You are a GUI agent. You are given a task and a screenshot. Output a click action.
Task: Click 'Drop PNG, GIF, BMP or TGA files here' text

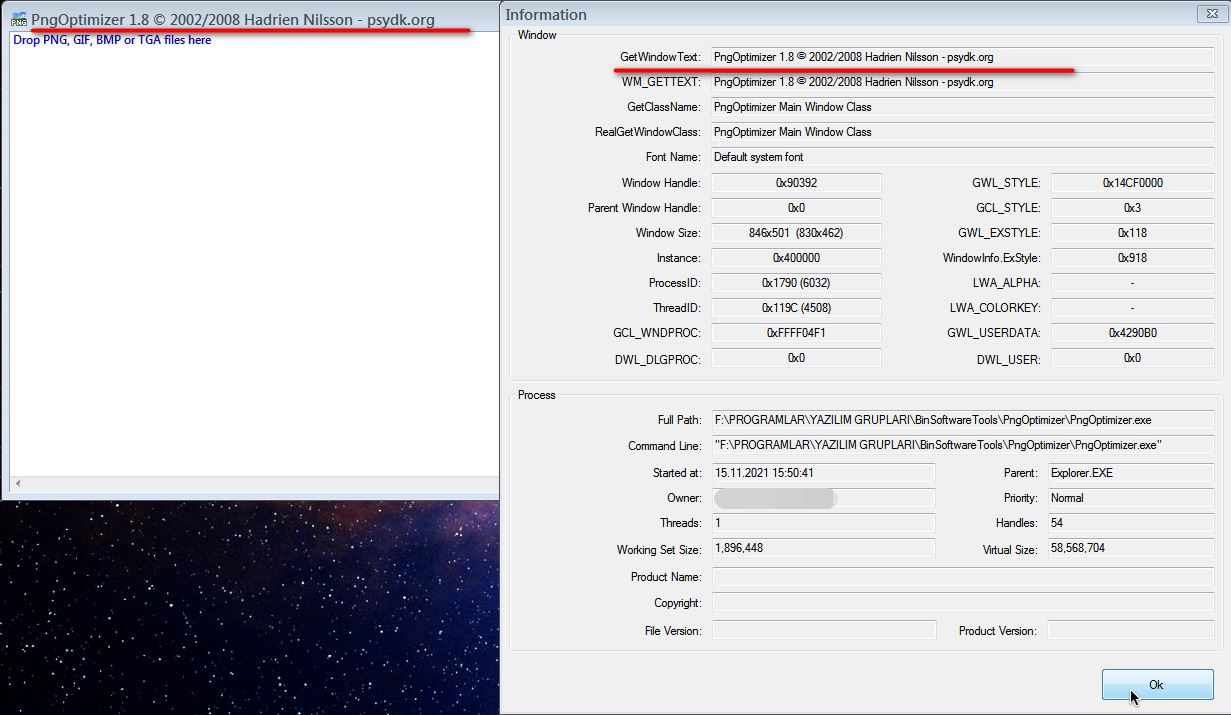112,40
